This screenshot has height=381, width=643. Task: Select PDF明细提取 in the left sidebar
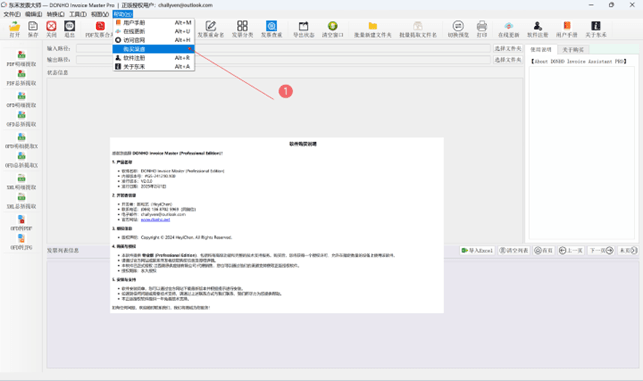coord(21,58)
